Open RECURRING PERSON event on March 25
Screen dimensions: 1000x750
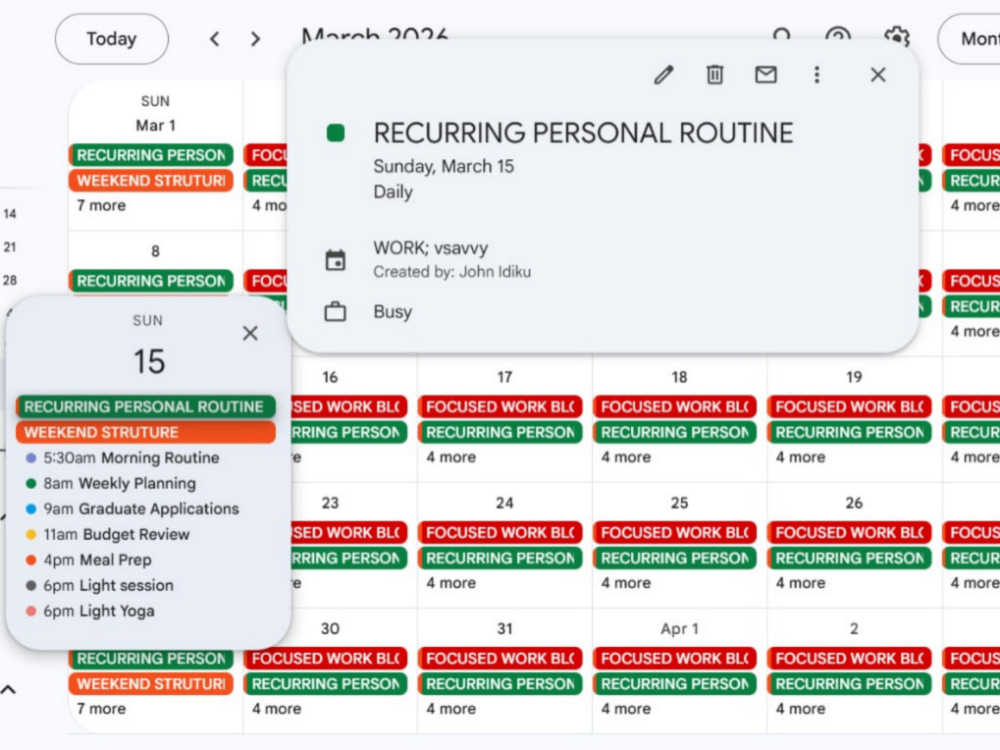[675, 558]
